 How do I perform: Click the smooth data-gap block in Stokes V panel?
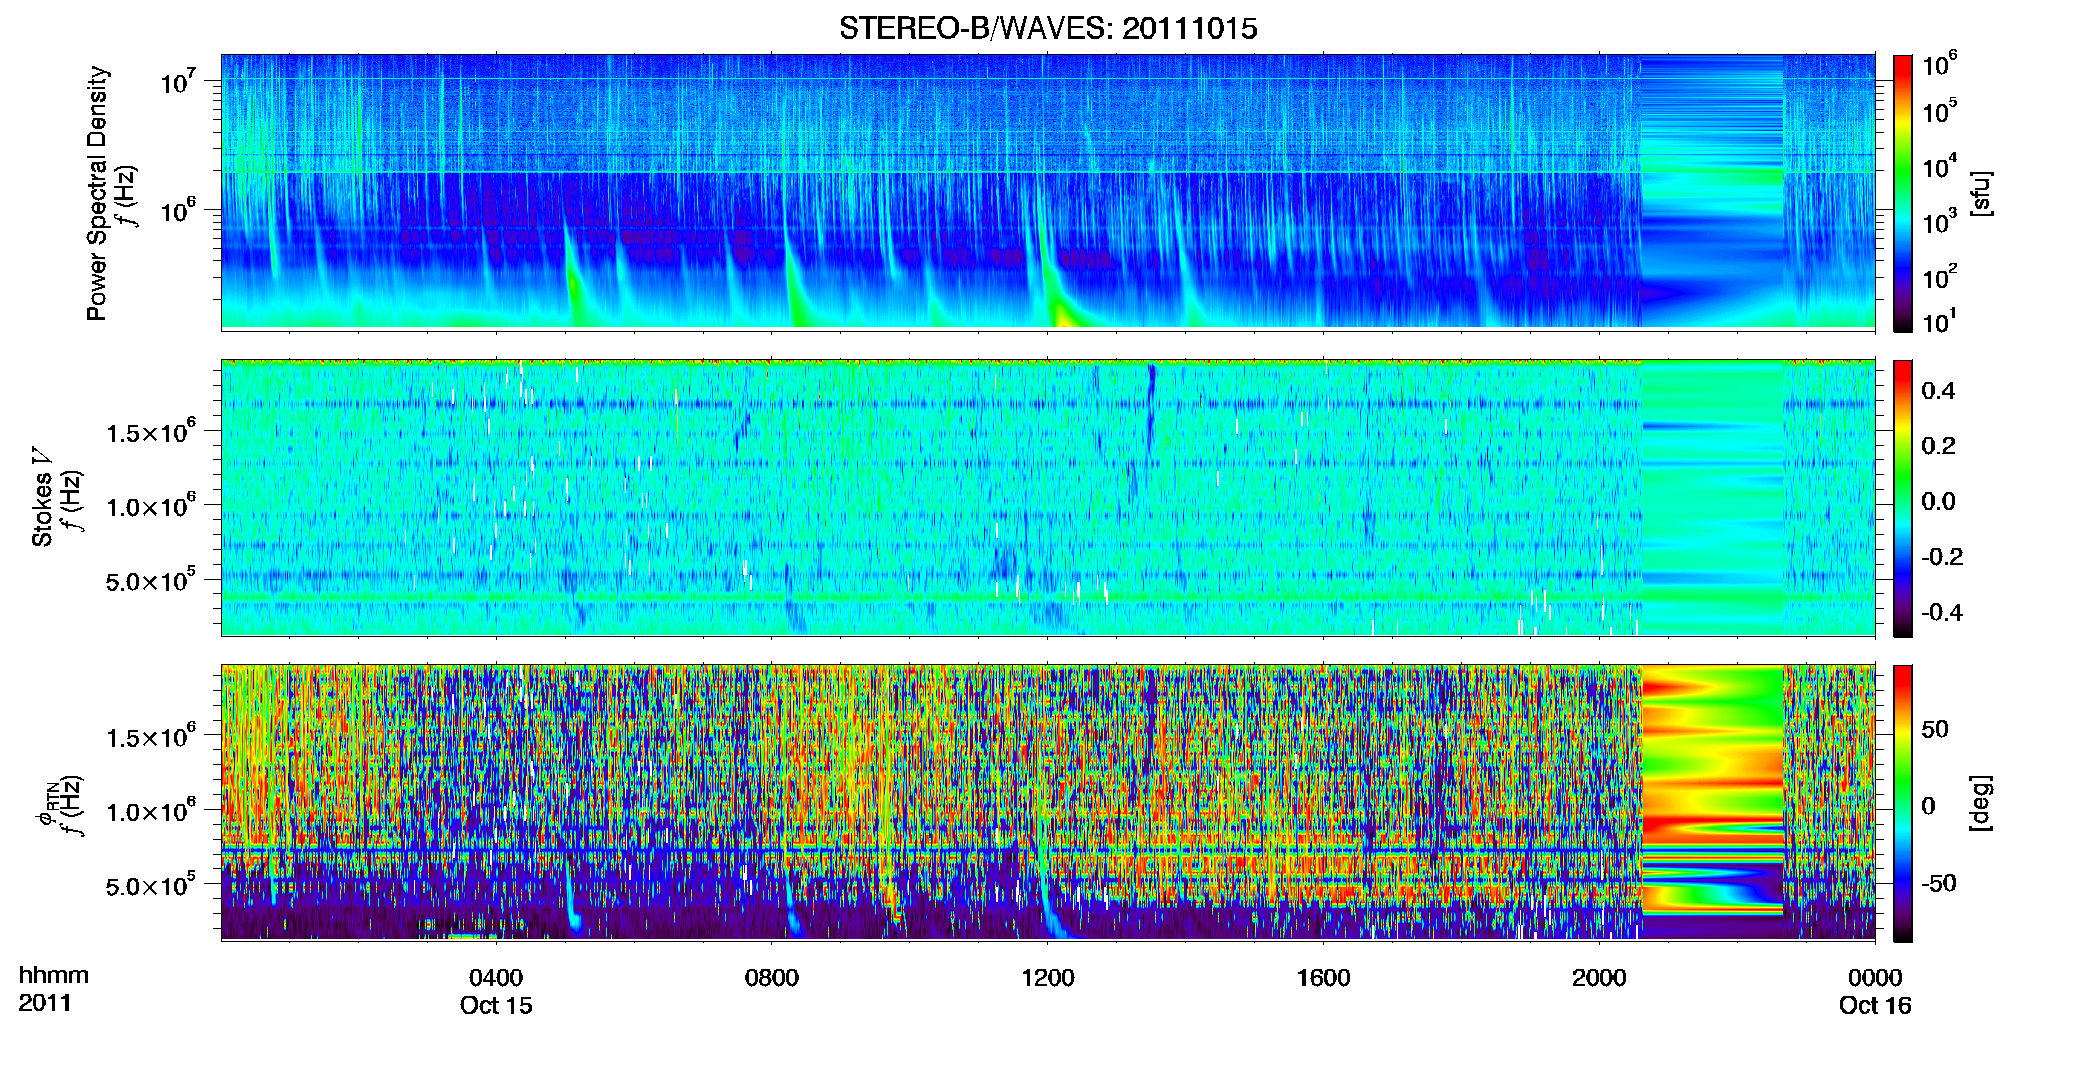pyautogui.click(x=1713, y=498)
